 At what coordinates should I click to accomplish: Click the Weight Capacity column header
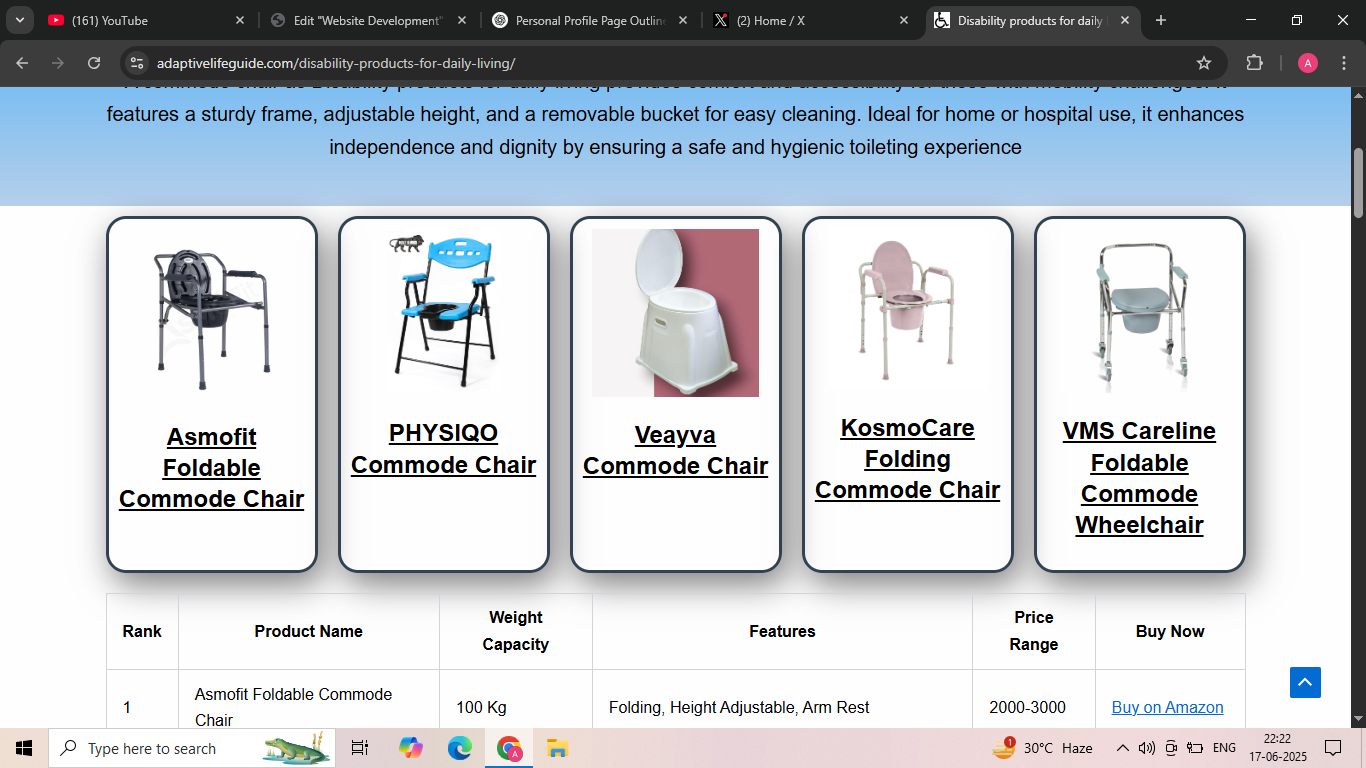point(515,631)
